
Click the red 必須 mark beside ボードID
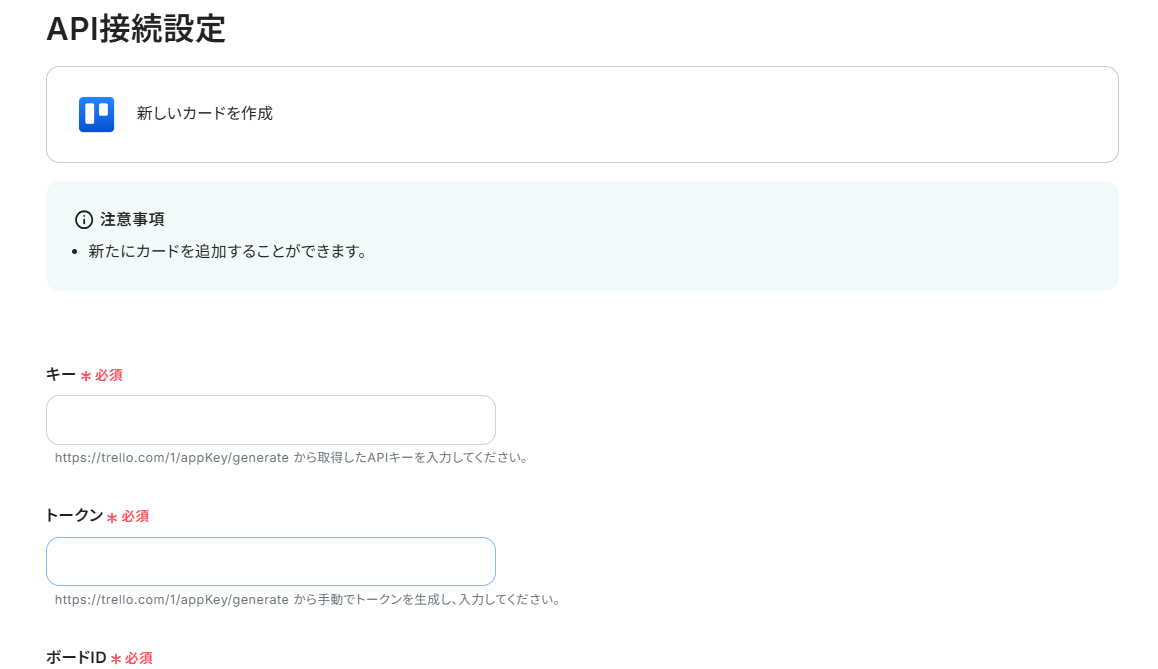(x=131, y=658)
